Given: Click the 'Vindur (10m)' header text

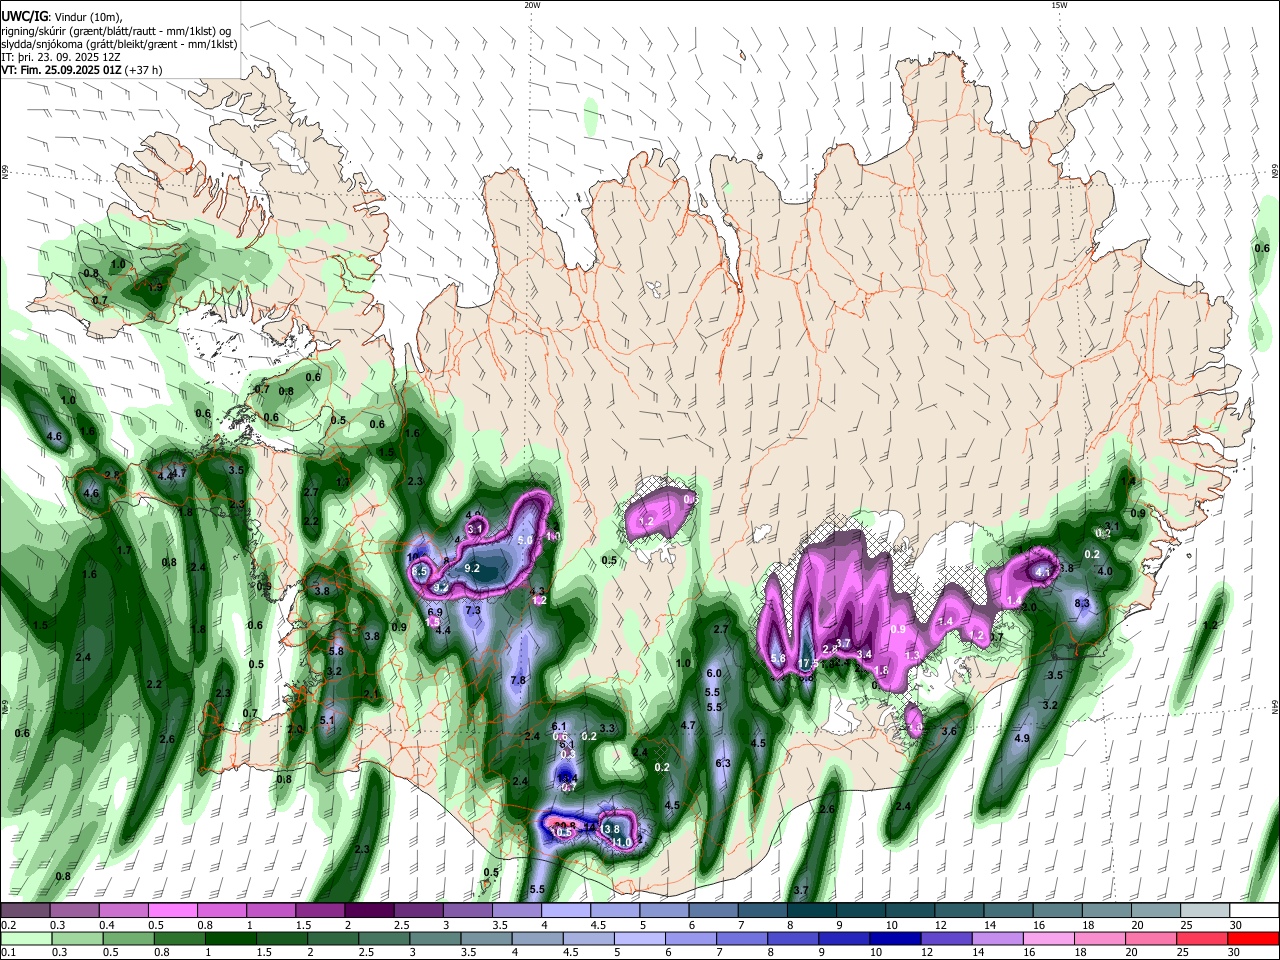Looking at the screenshot, I should click(x=88, y=17).
